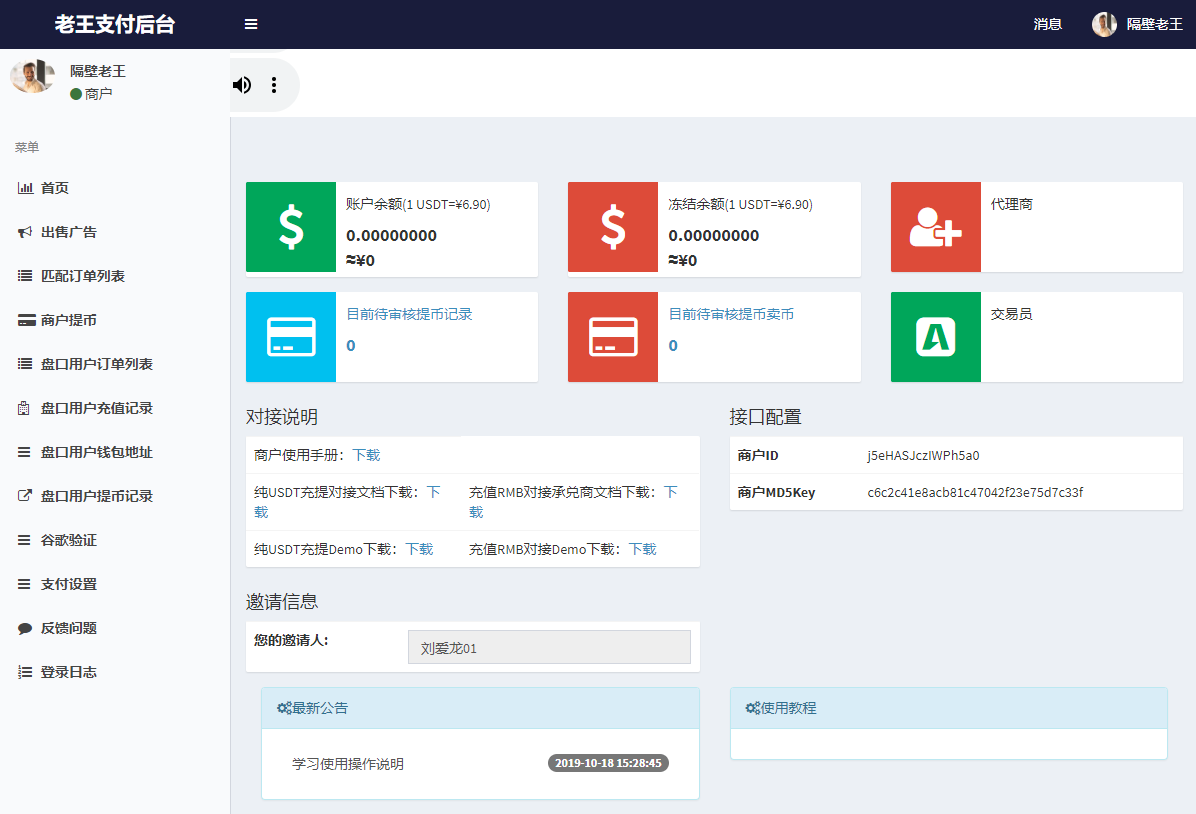The width and height of the screenshot is (1196, 814).
Task: Click the red frozen balance dollar icon
Action: pyautogui.click(x=613, y=228)
